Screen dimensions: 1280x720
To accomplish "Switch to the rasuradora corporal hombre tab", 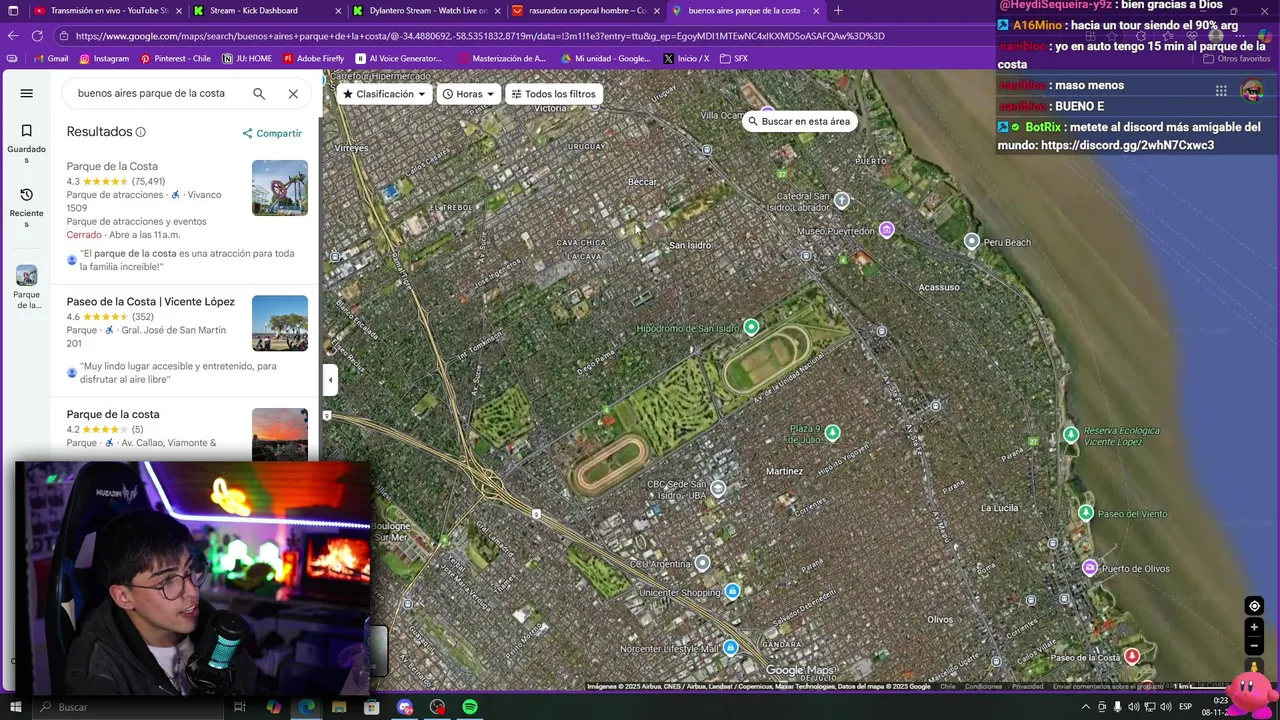I will 584,11.
